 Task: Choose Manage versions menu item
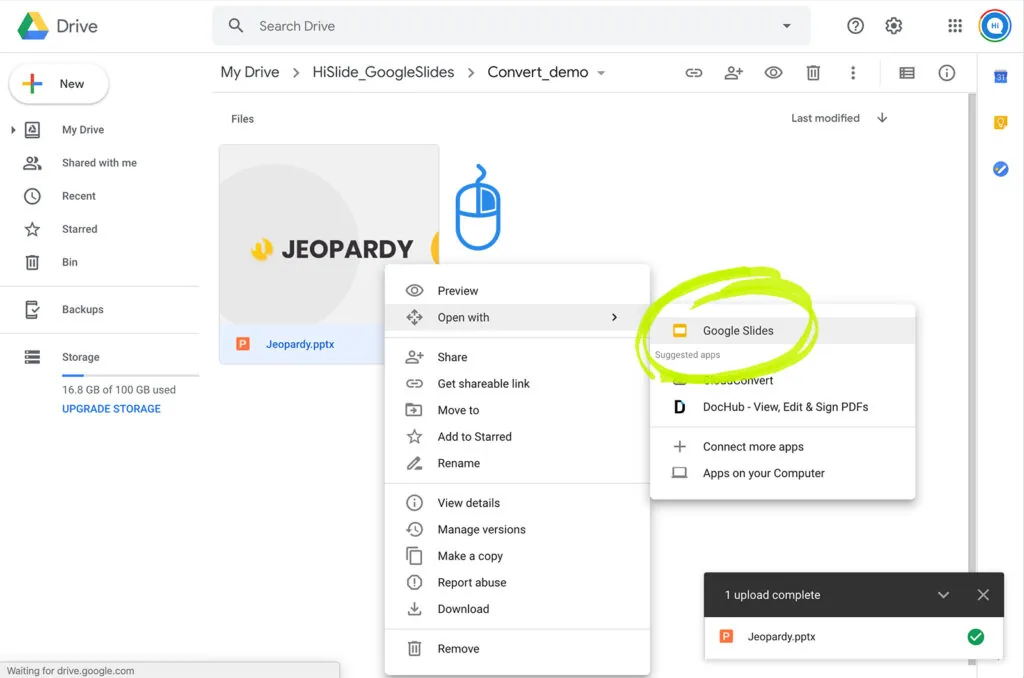coord(517,530)
